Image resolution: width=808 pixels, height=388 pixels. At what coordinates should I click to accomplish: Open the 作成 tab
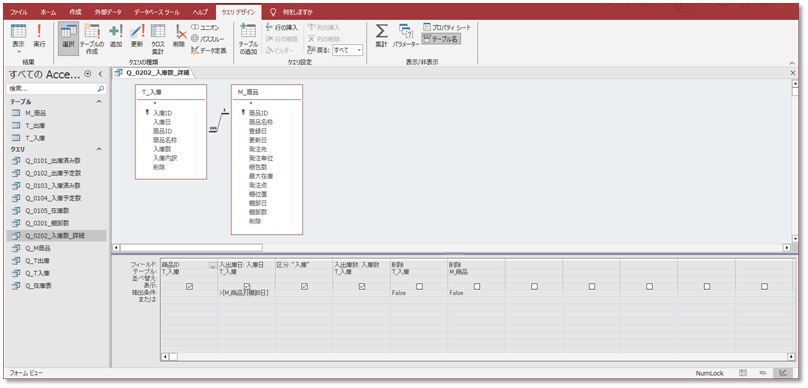pyautogui.click(x=75, y=11)
